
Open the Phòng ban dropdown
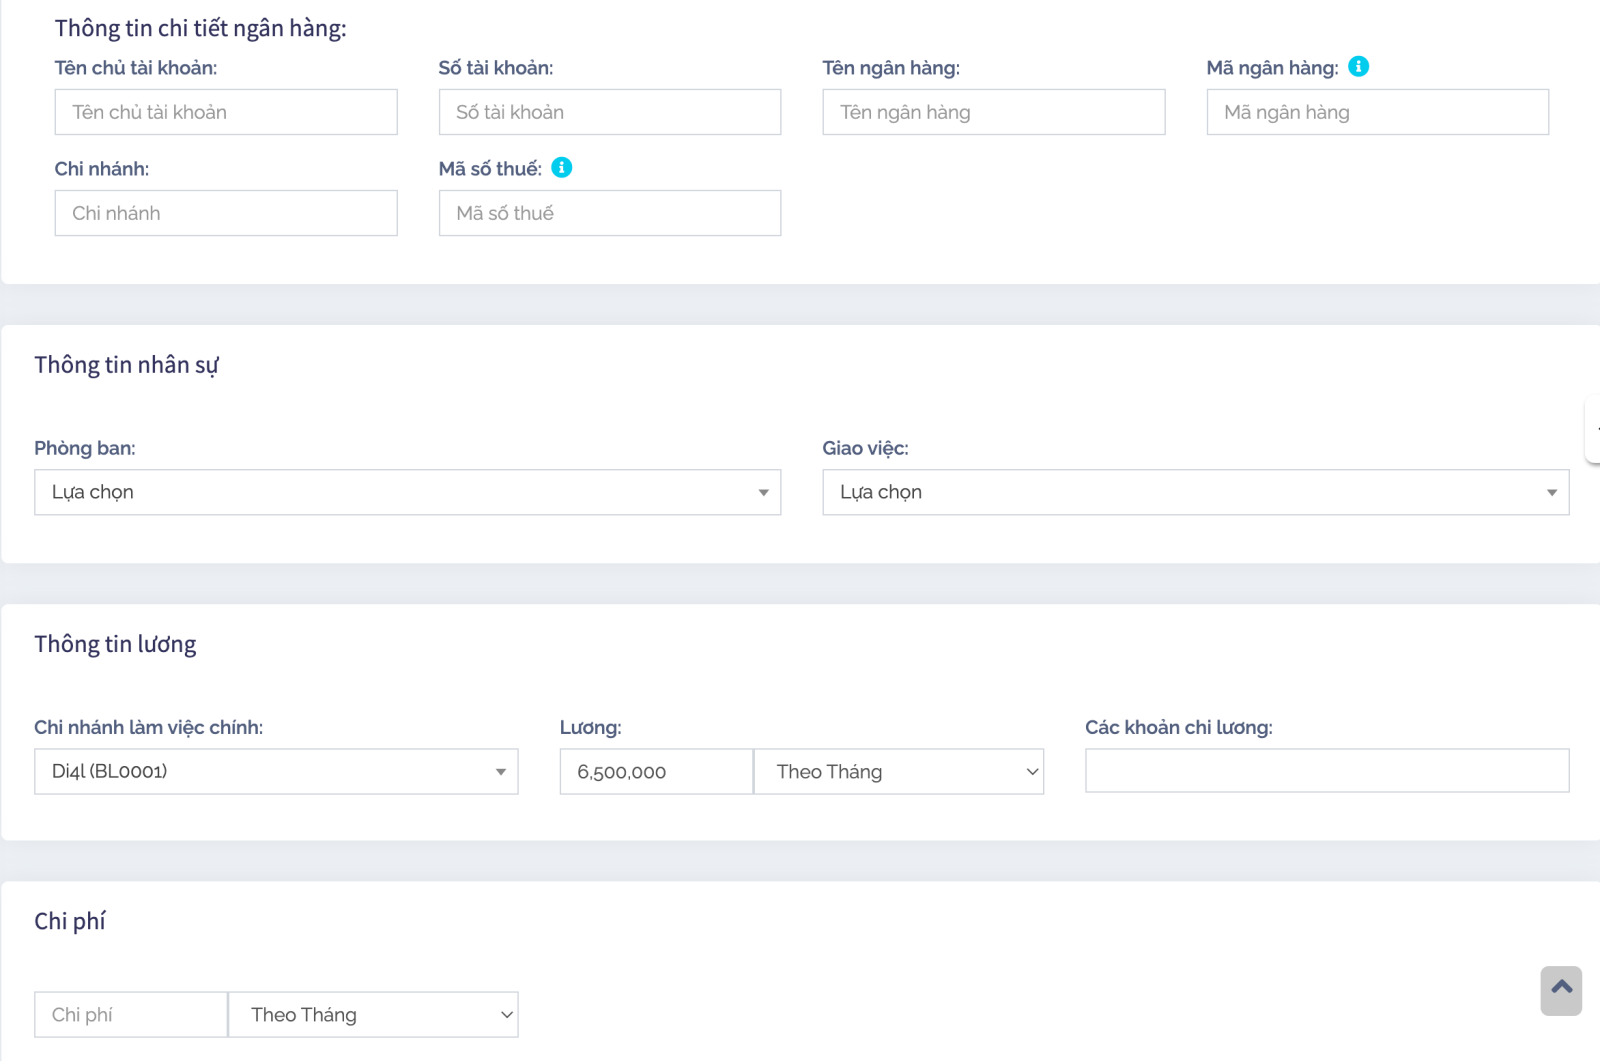[x=406, y=492]
